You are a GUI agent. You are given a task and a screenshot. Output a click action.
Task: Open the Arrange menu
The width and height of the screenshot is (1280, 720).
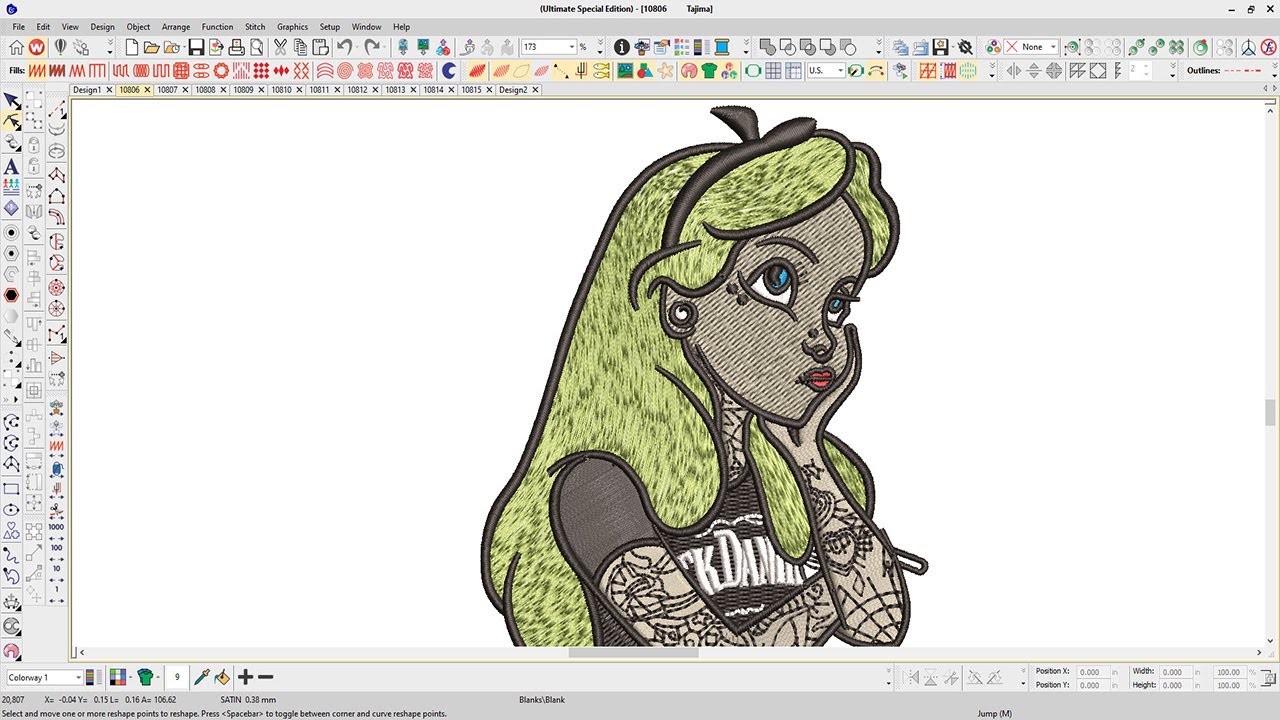pyautogui.click(x=176, y=27)
